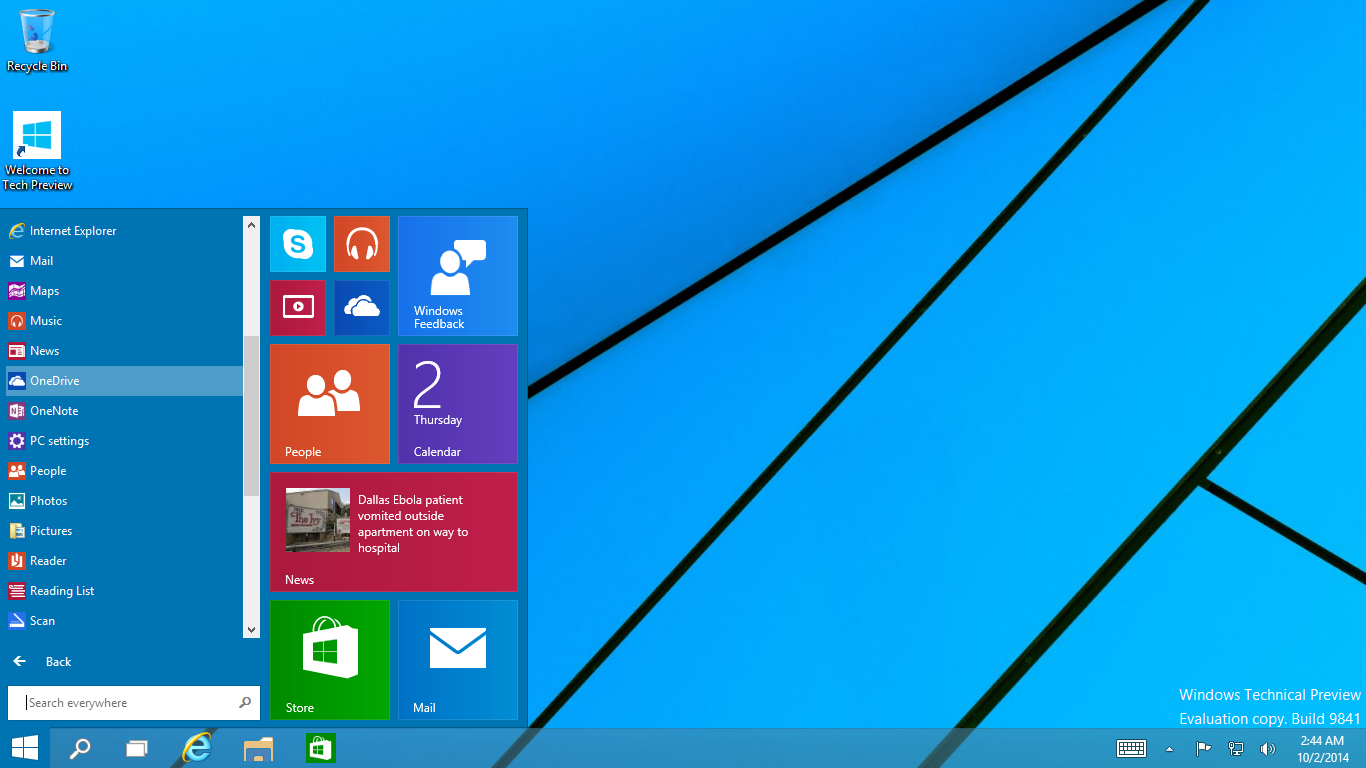Launch Reader from the app list
The image size is (1366, 768).
point(124,561)
